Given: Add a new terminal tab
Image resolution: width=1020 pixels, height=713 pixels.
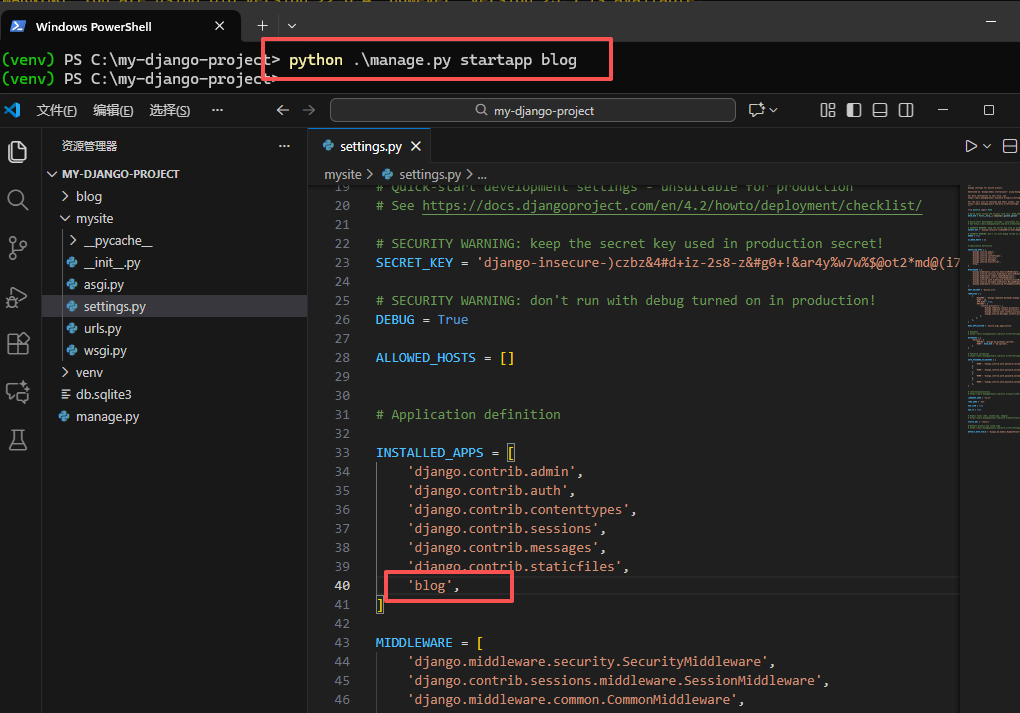Looking at the screenshot, I should pos(262,26).
